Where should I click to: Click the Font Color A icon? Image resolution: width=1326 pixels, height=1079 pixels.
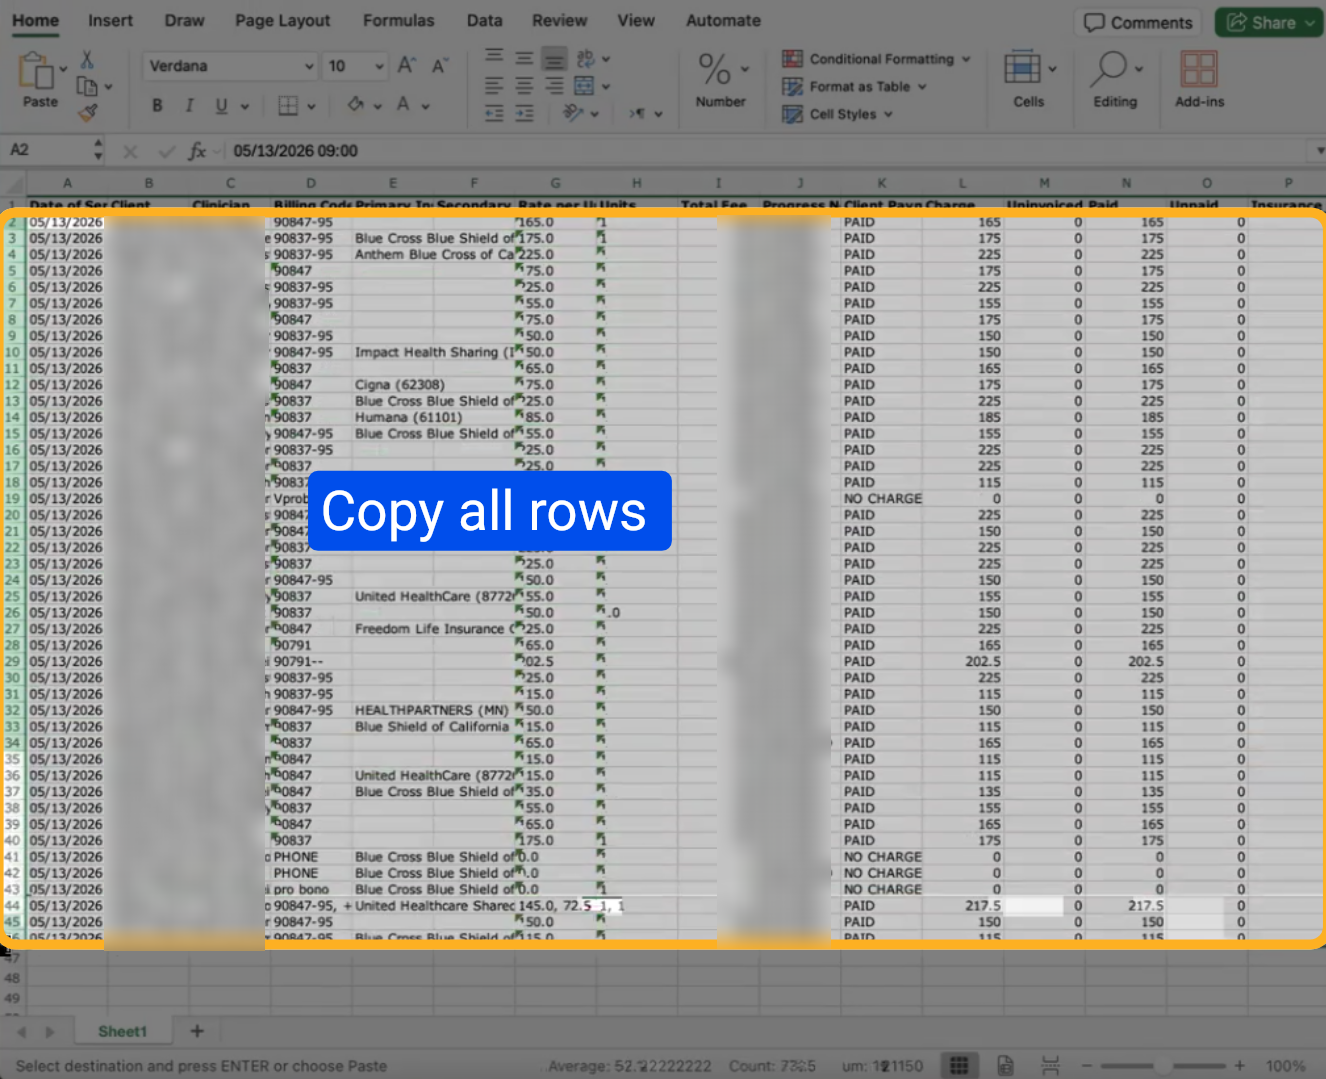click(x=403, y=104)
